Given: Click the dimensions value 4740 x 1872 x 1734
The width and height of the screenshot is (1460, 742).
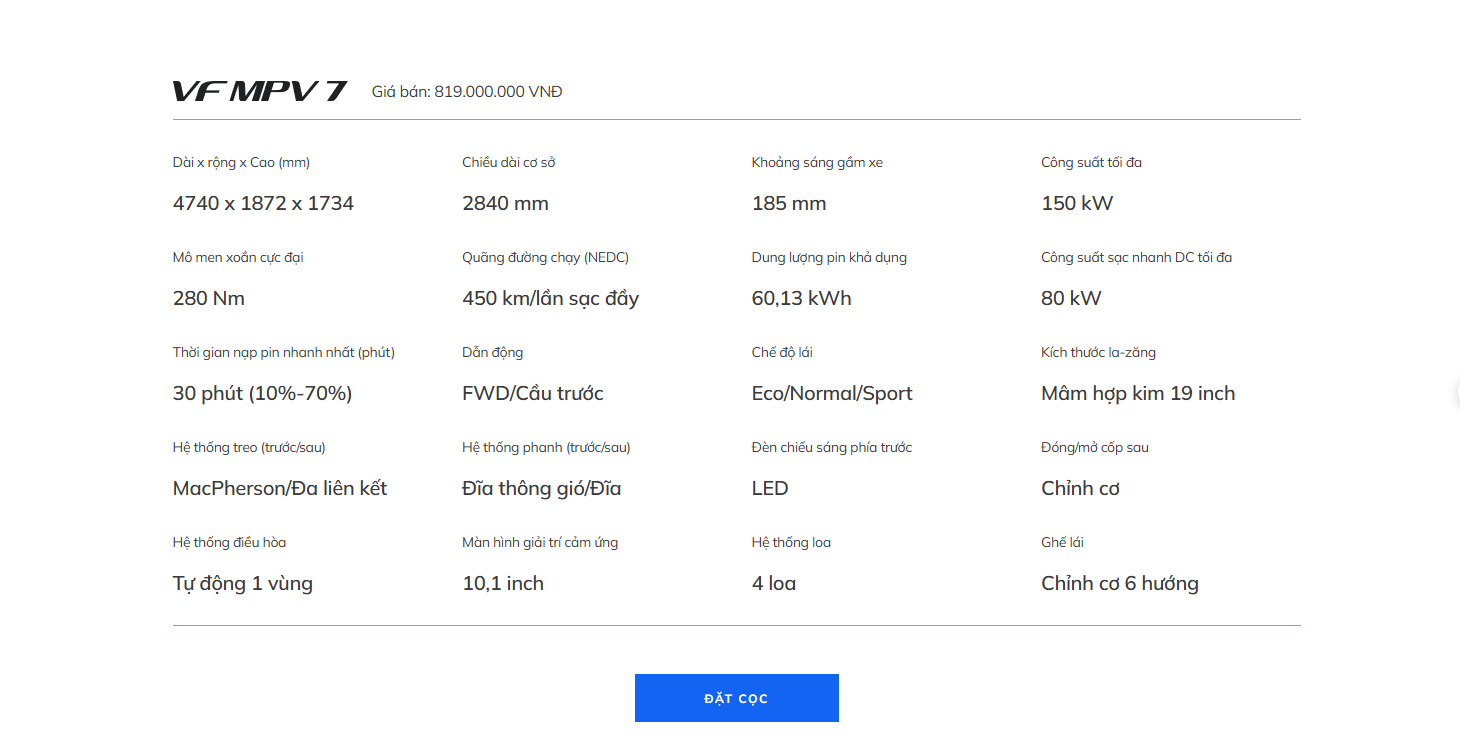Looking at the screenshot, I should (263, 203).
